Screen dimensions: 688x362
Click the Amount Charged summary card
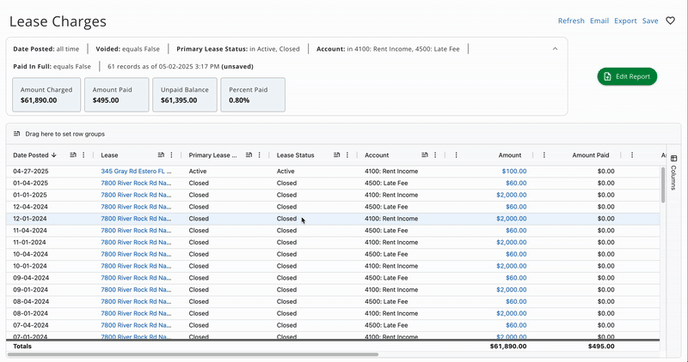coord(47,95)
